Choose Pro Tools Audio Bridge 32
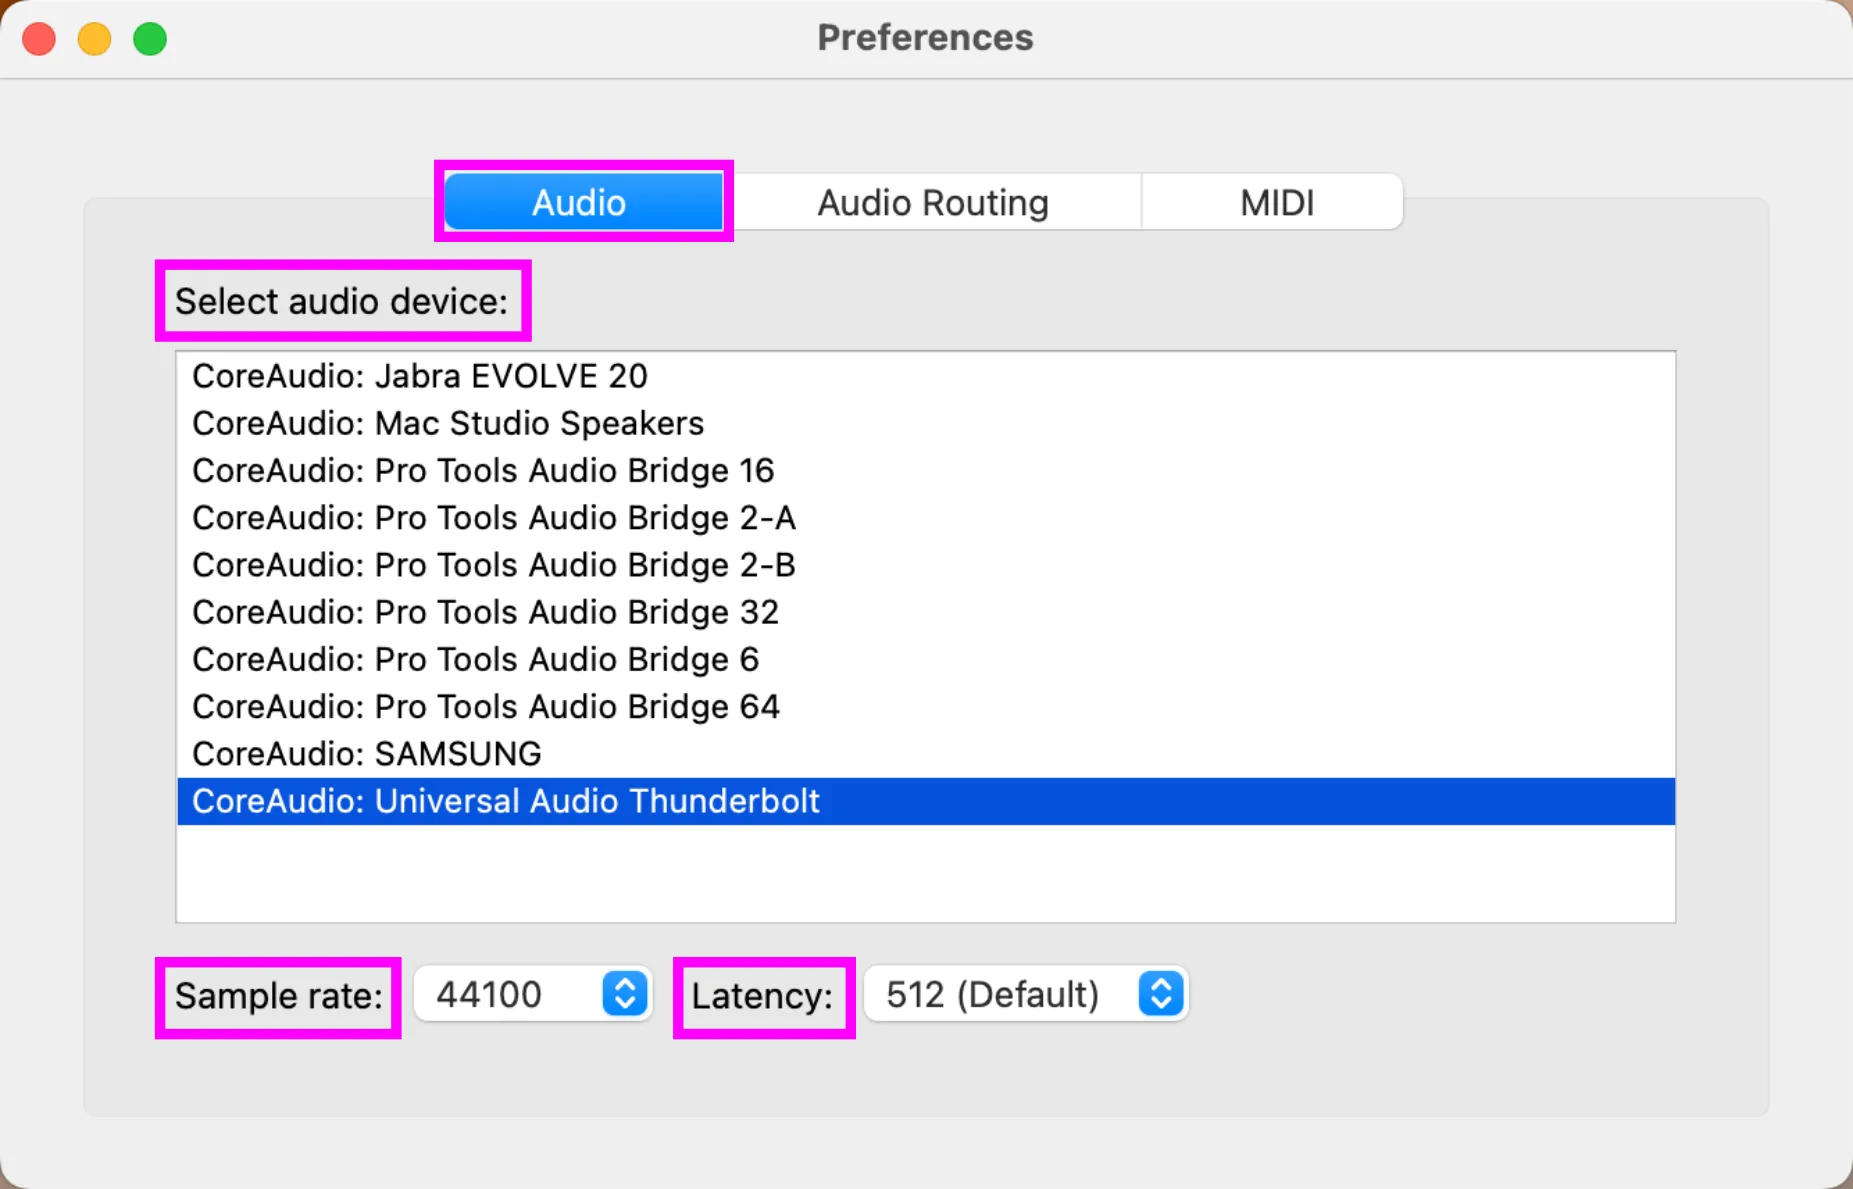The image size is (1853, 1189). click(485, 612)
